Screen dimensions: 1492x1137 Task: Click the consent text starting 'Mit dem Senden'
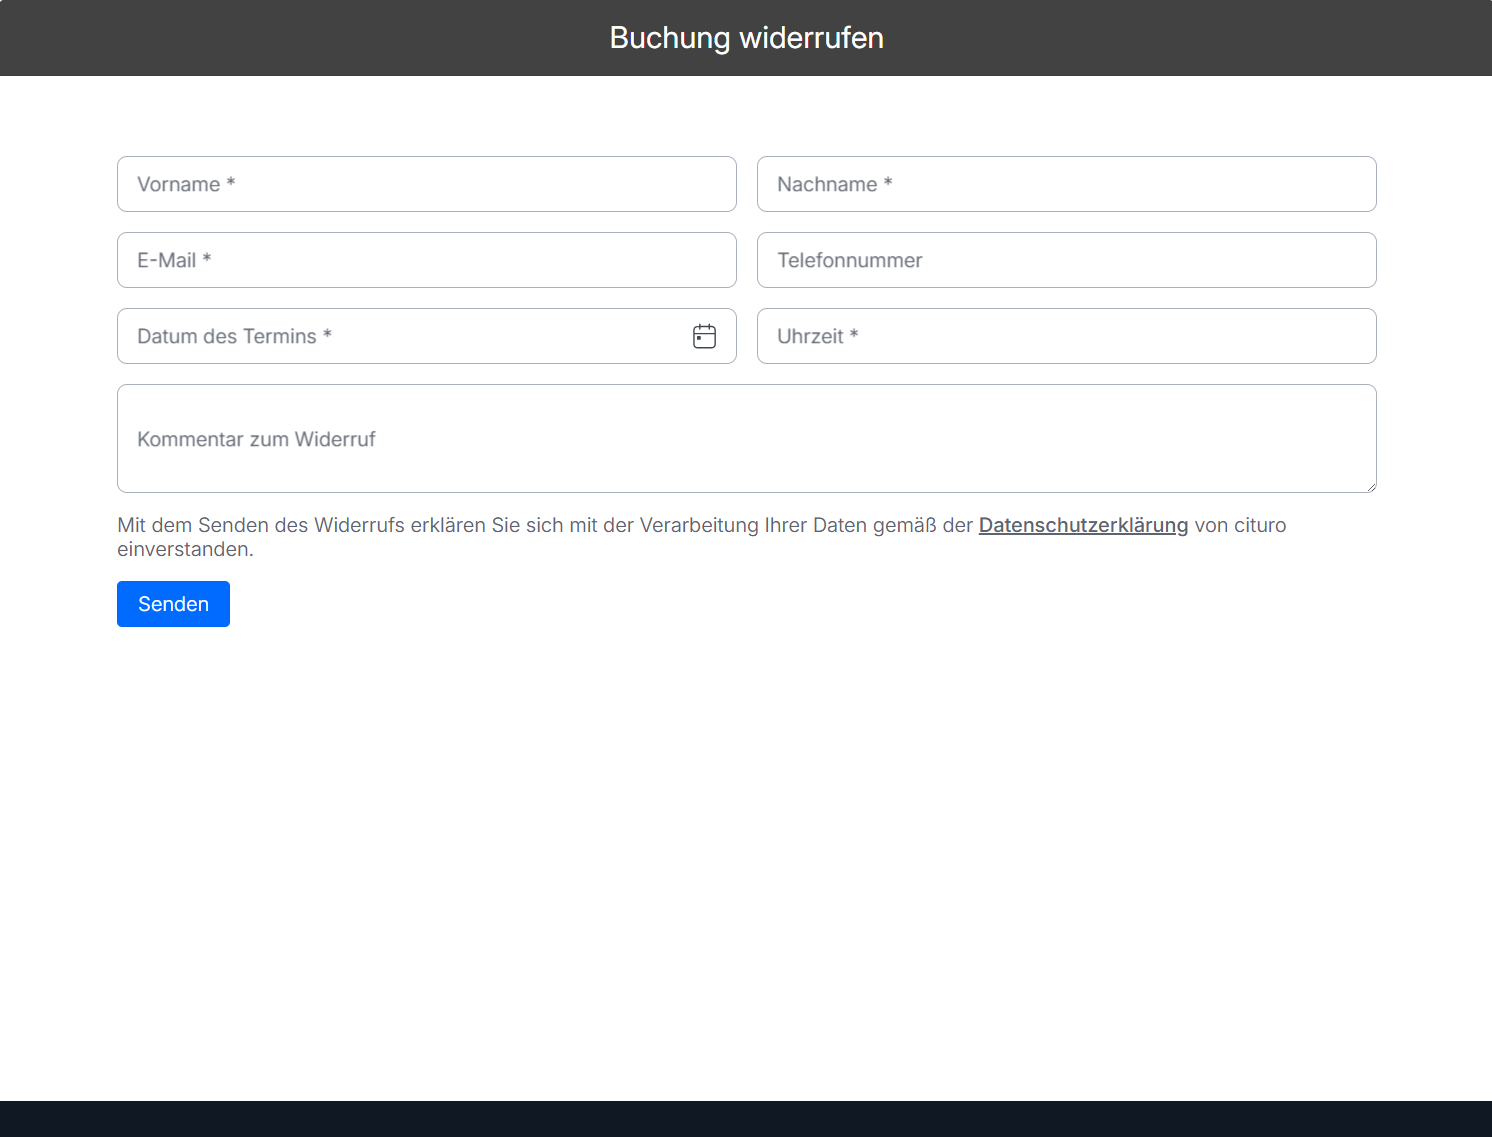(x=702, y=537)
